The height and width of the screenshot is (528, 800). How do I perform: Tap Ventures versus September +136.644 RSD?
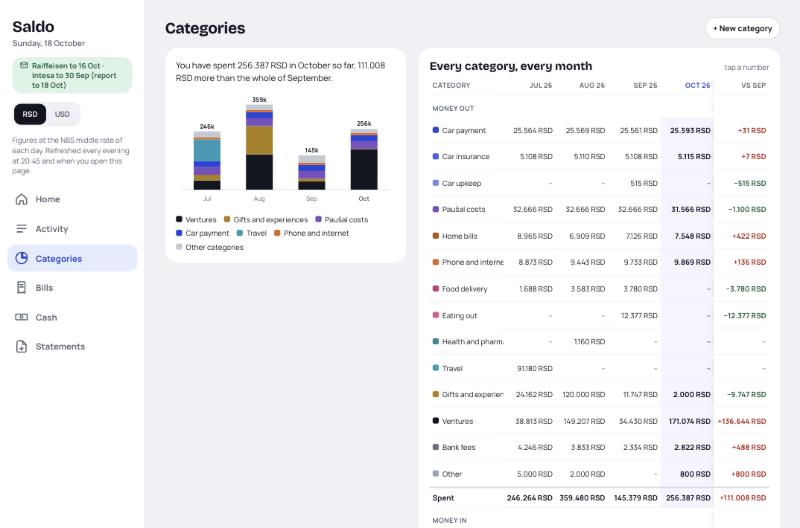click(x=742, y=421)
